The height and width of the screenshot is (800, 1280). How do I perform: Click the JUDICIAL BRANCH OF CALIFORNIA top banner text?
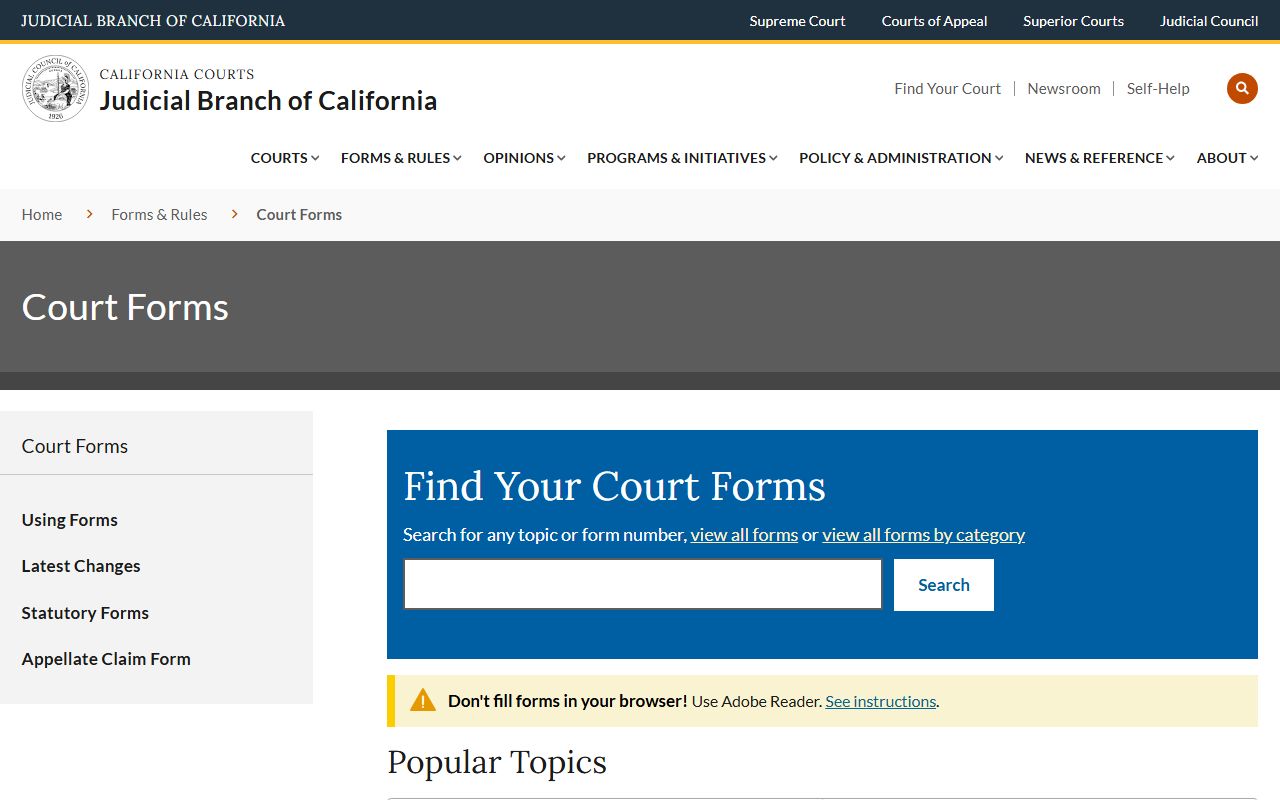click(x=153, y=21)
